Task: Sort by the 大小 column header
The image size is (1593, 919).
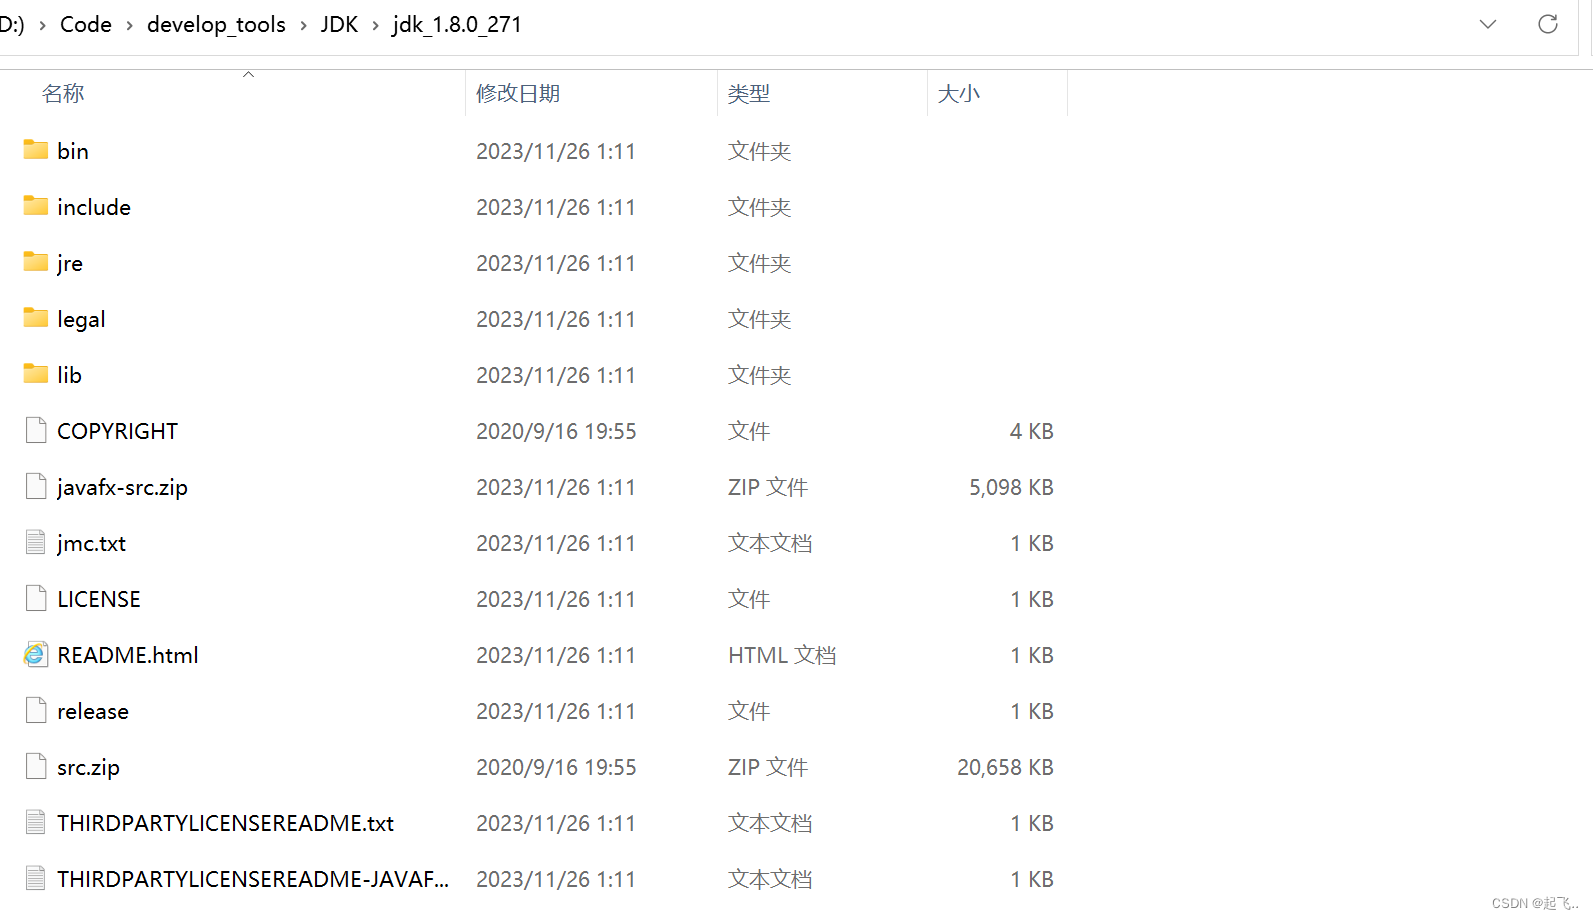Action: click(x=959, y=93)
